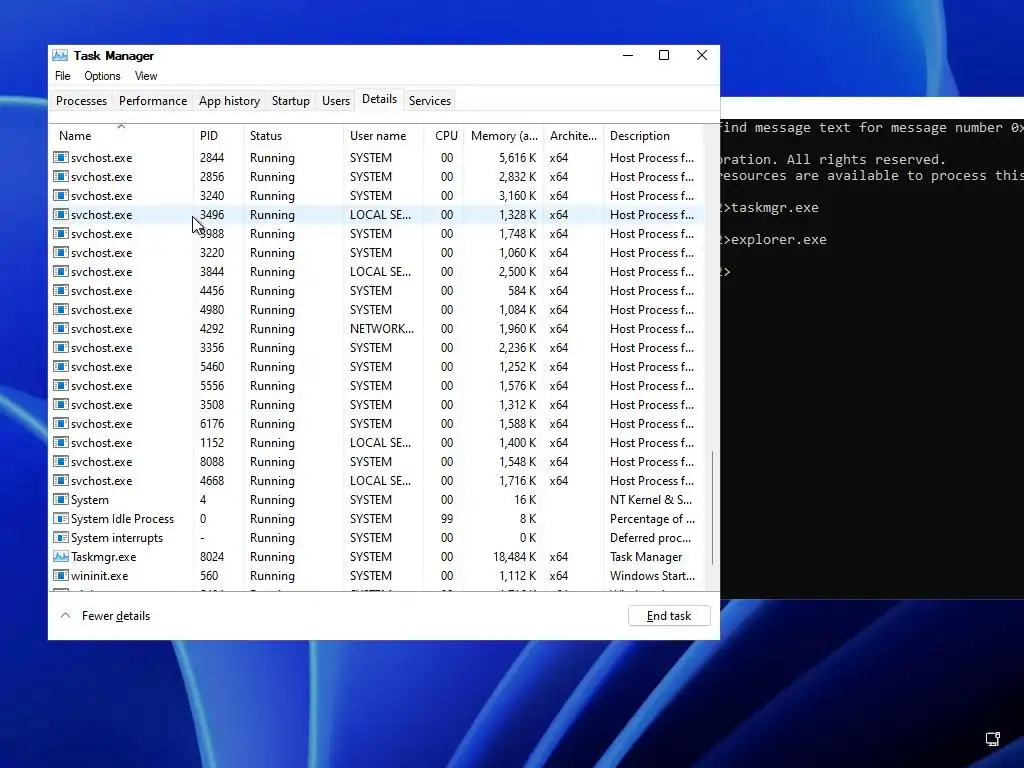
Task: Click the icon of svchost.exe PID 8088
Action: pyautogui.click(x=61, y=461)
